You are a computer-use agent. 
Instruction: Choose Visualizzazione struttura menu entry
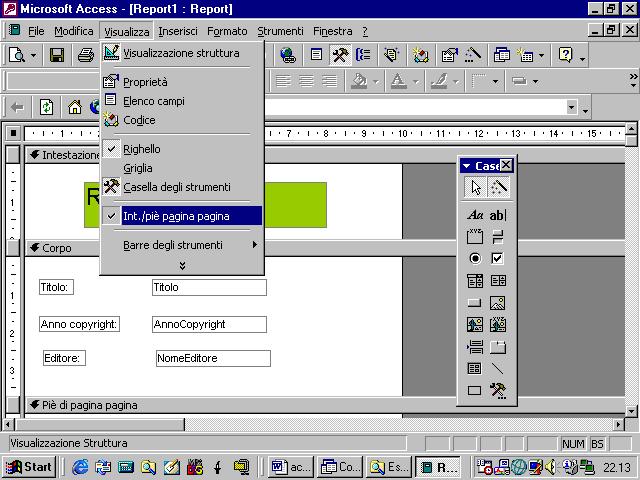pyautogui.click(x=182, y=53)
